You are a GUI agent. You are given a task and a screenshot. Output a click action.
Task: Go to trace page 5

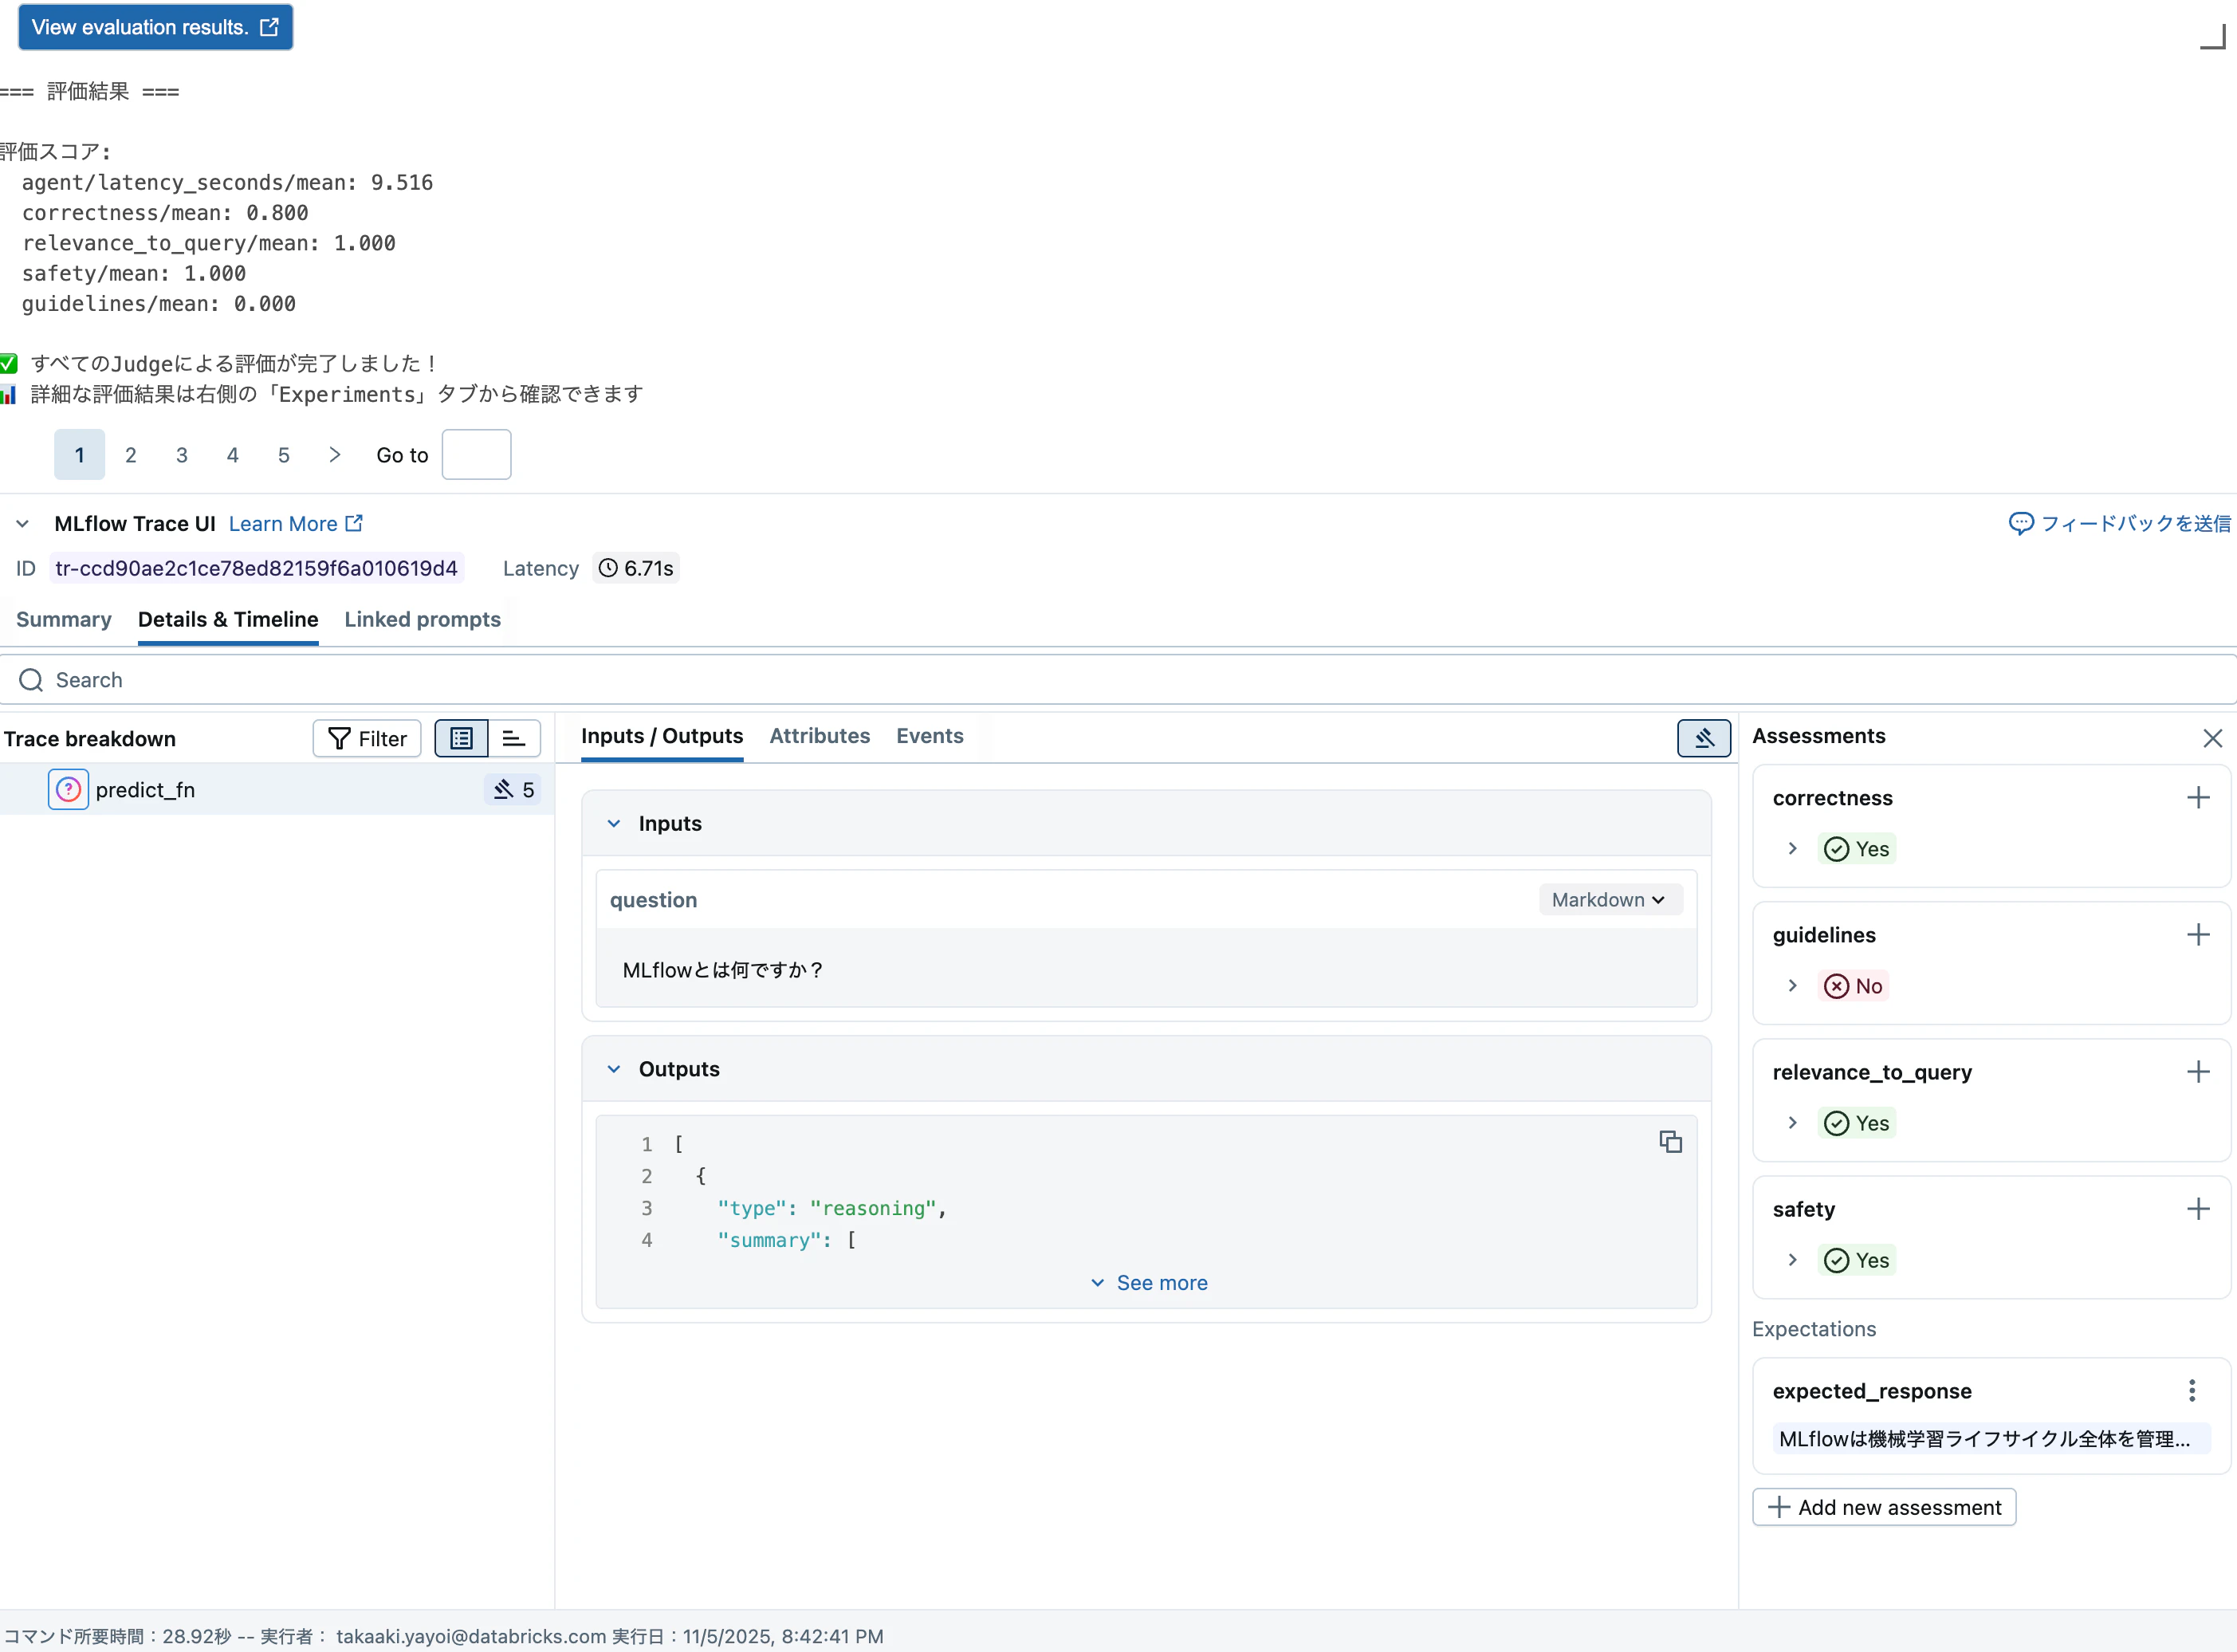coord(284,455)
